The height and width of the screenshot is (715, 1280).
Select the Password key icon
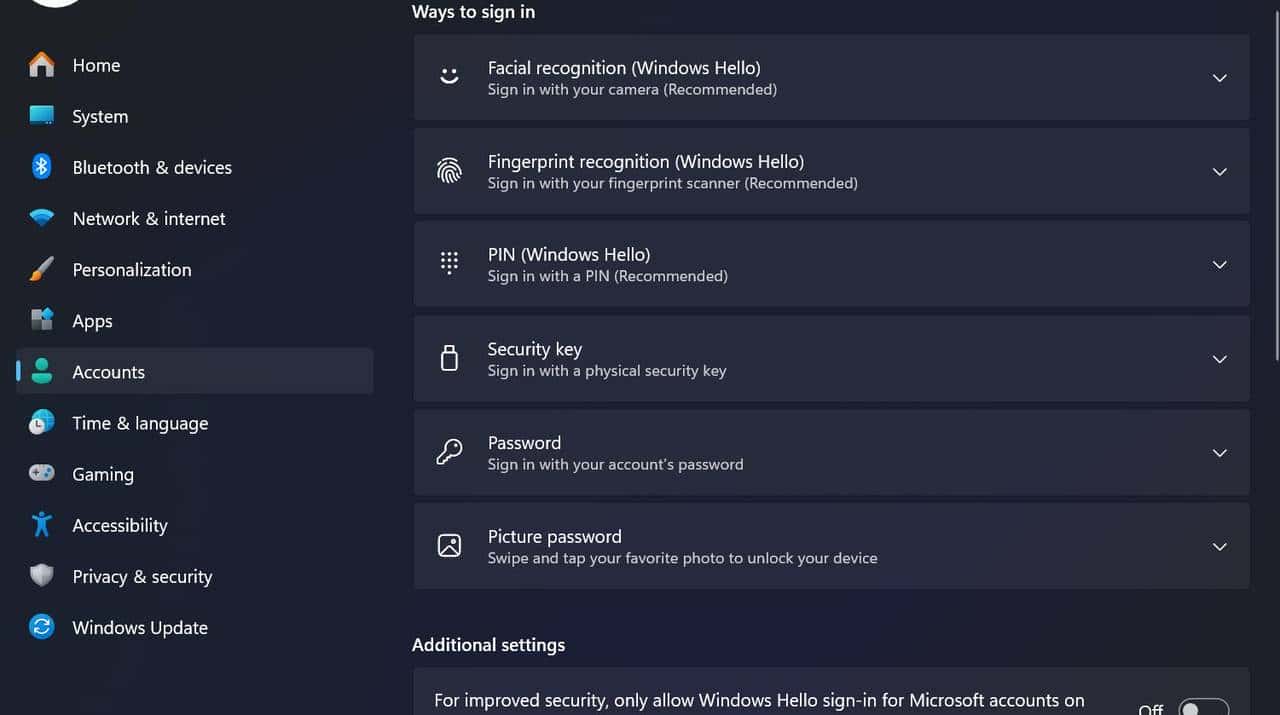point(449,452)
